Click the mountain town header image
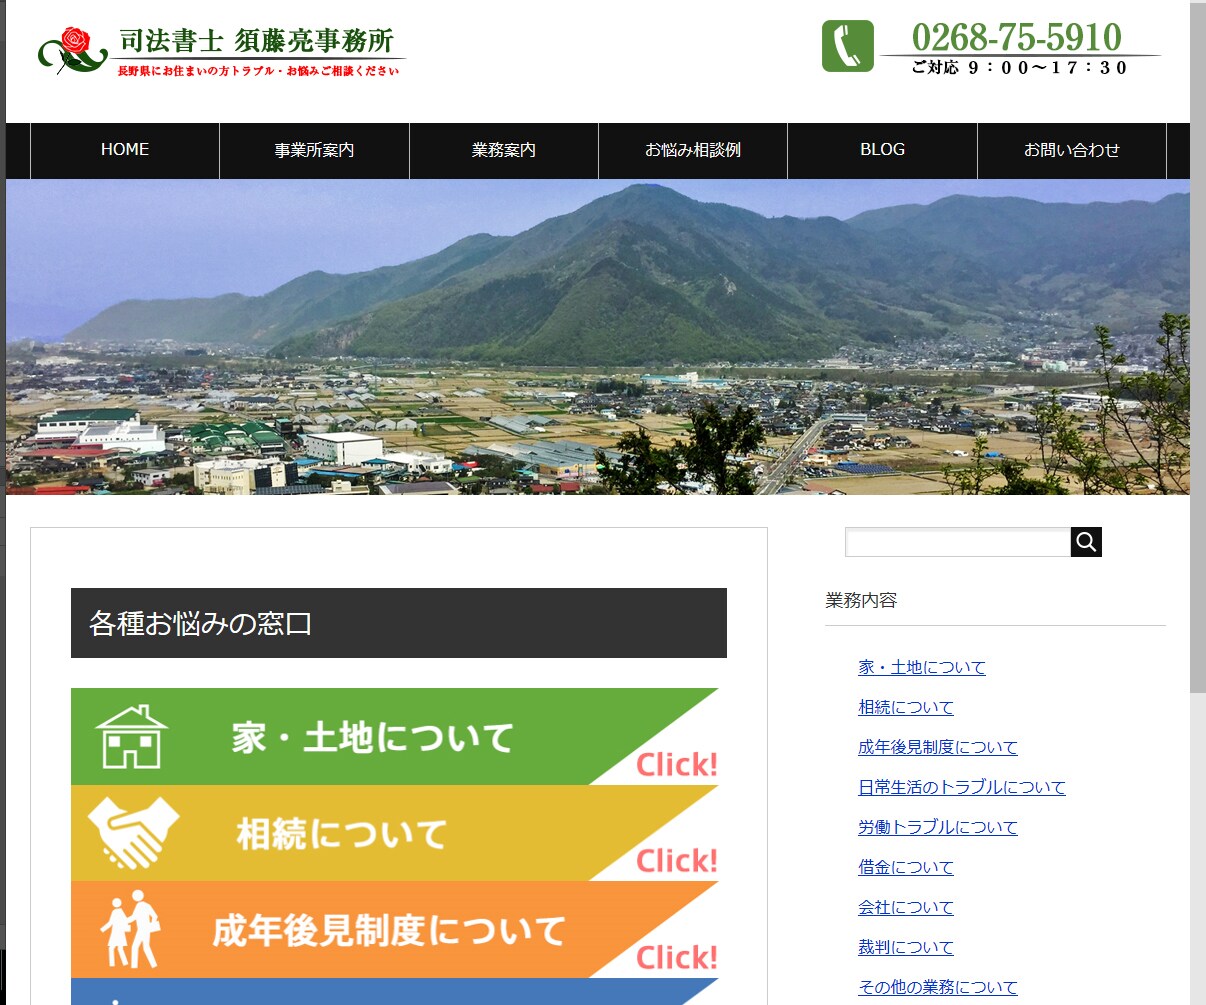 pyautogui.click(x=598, y=337)
